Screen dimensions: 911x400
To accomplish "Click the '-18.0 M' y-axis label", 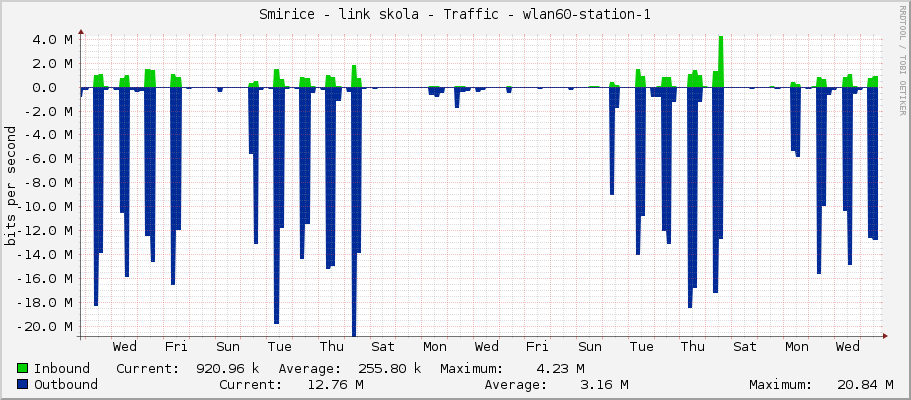I will tap(44, 302).
